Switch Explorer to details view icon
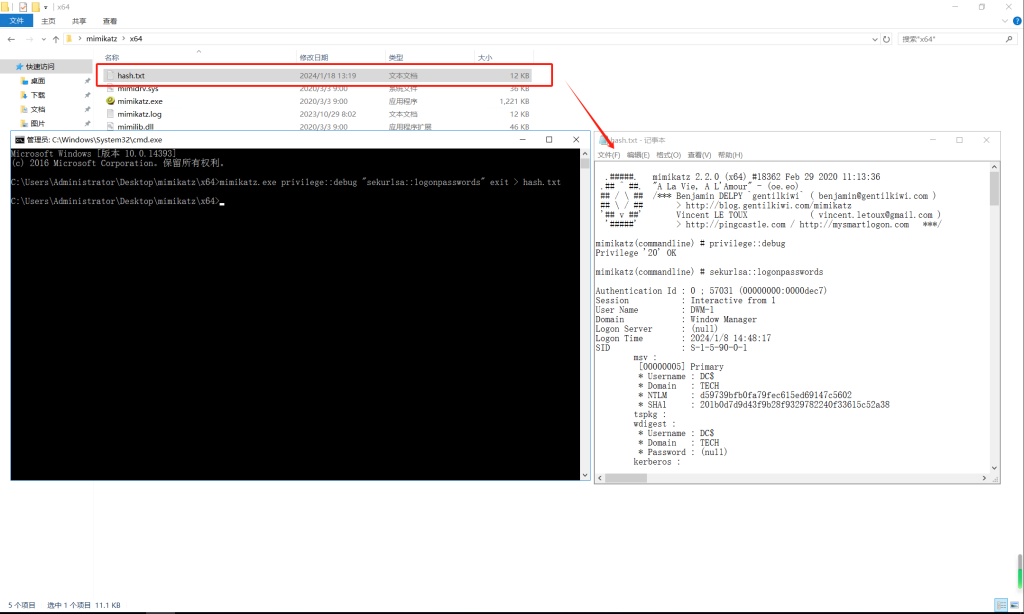This screenshot has width=1024, height=614. (x=1000, y=606)
